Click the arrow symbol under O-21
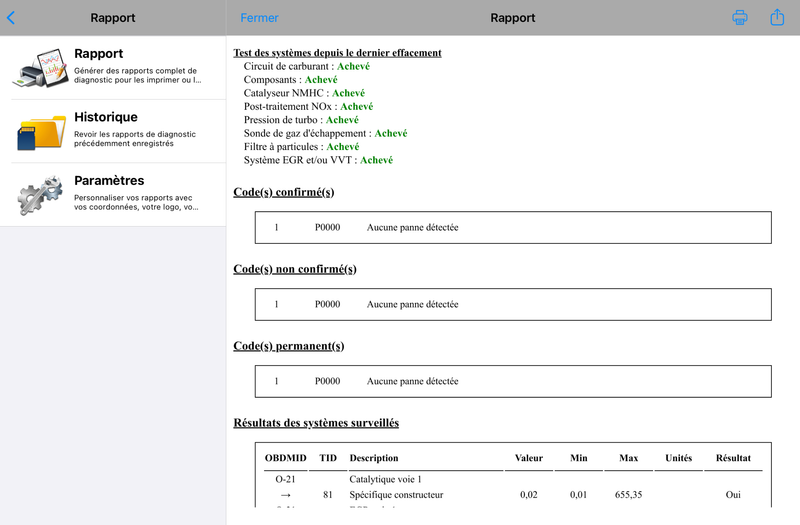This screenshot has width=800, height=525. (x=284, y=494)
